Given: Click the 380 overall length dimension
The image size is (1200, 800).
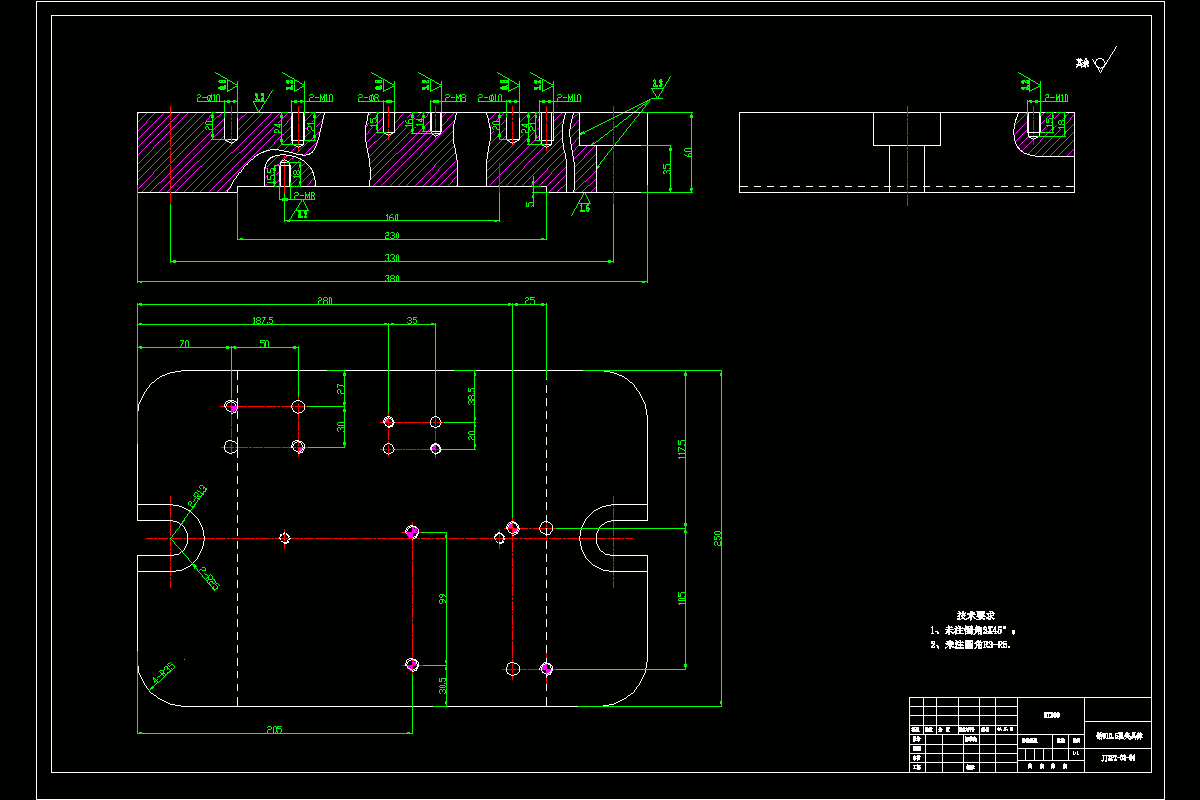Looking at the screenshot, I should 392,279.
